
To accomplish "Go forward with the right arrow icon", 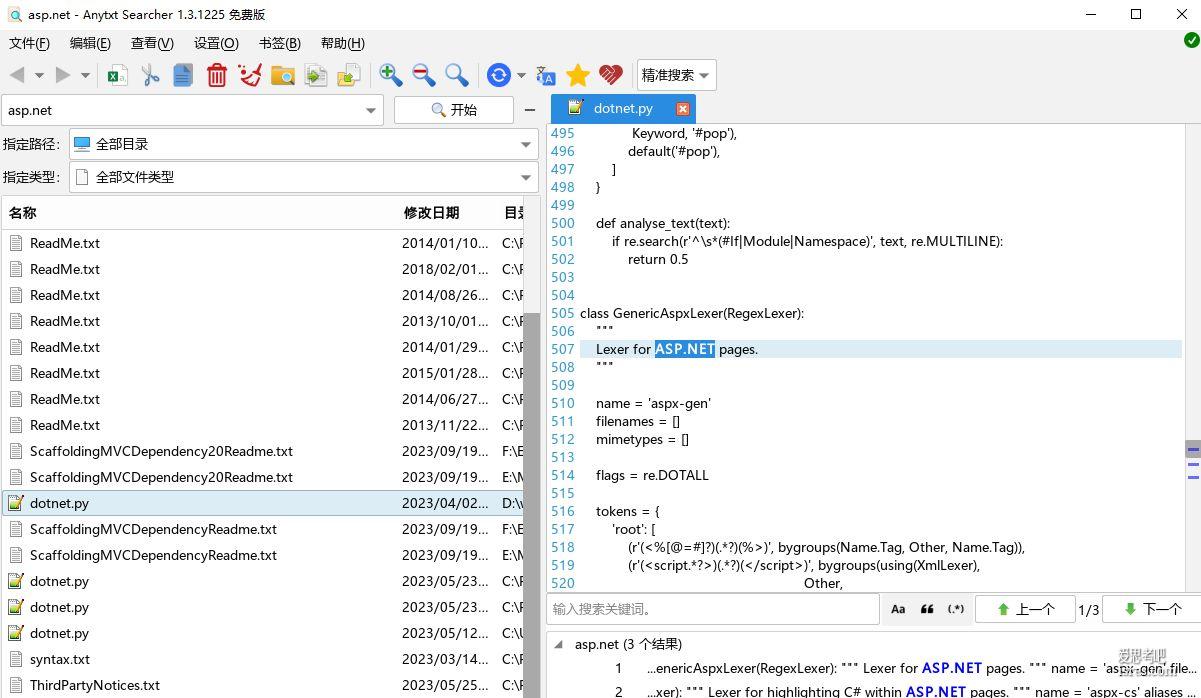I will pyautogui.click(x=62, y=75).
